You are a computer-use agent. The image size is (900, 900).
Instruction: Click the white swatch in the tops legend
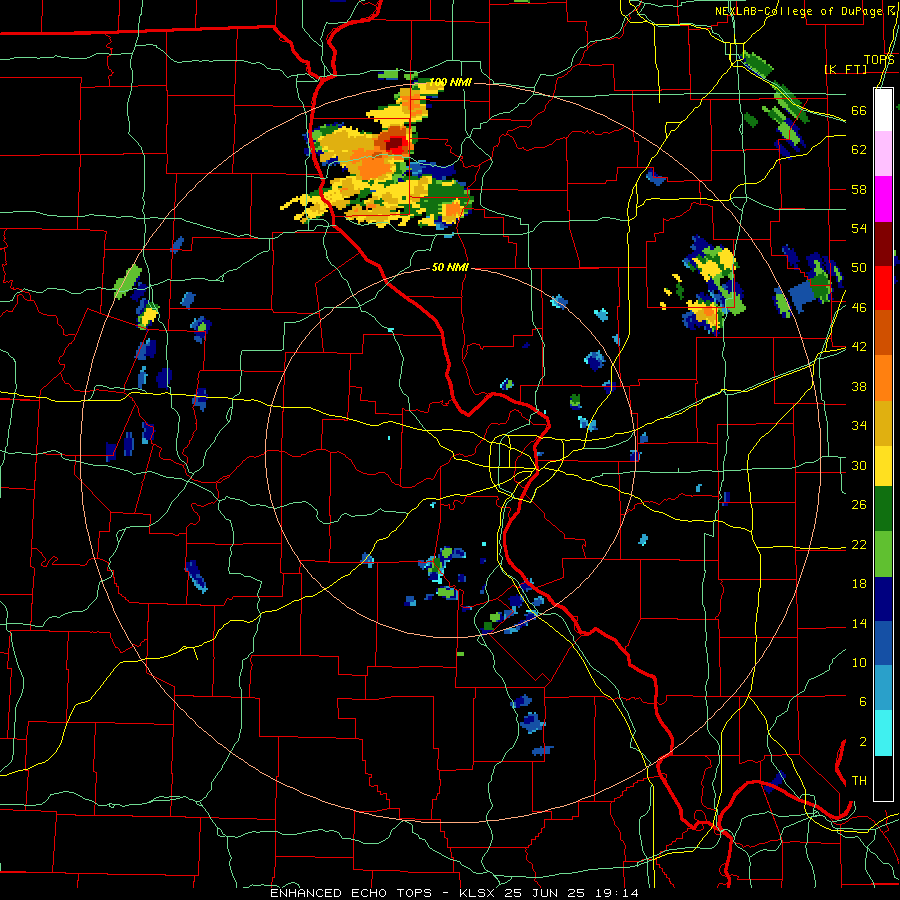click(x=883, y=110)
